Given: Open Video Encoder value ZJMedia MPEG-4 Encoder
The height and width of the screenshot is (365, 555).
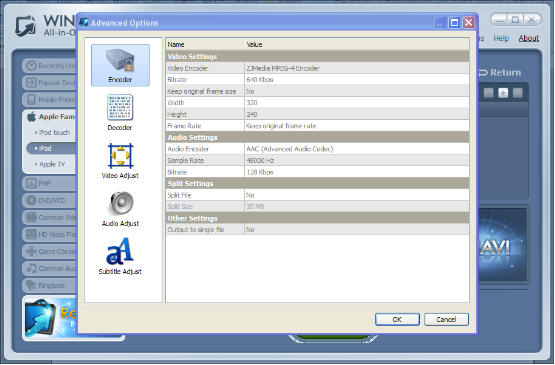Looking at the screenshot, I should tap(357, 68).
